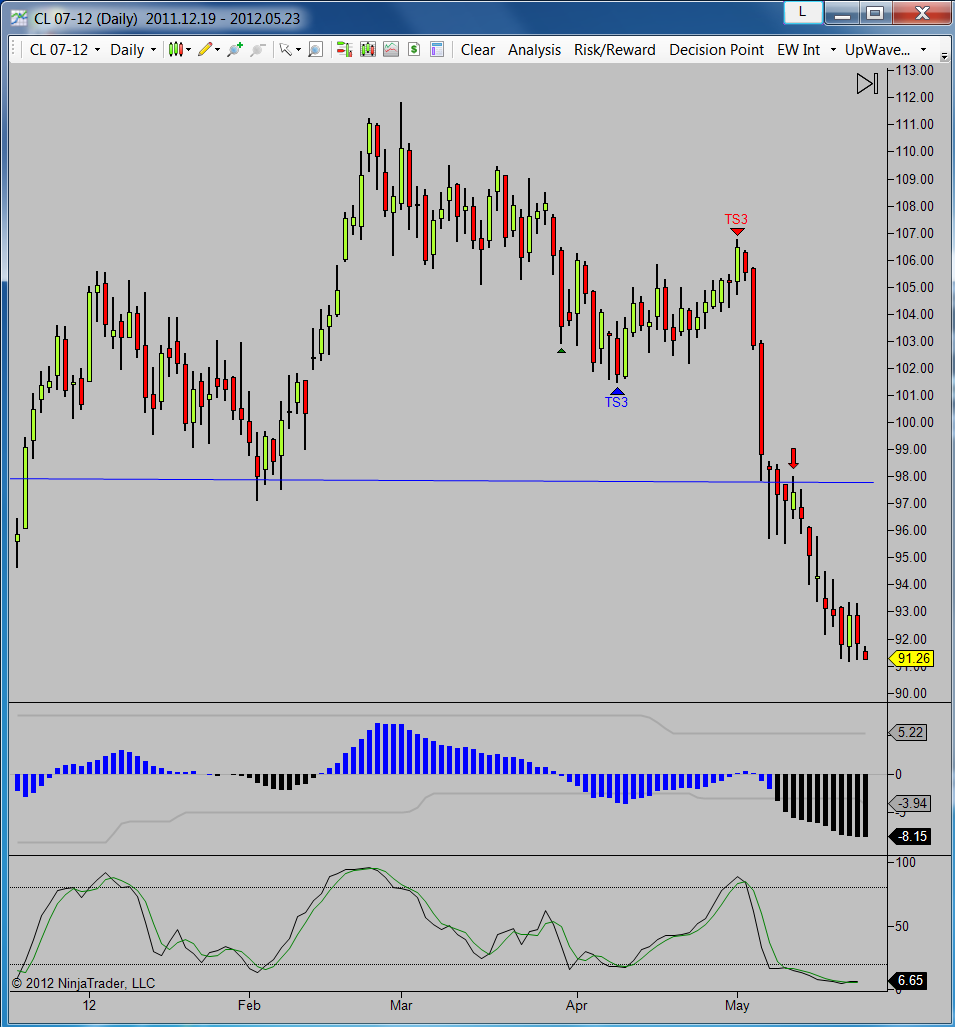Select the blue horizontal line at 98.00

(x=442, y=481)
